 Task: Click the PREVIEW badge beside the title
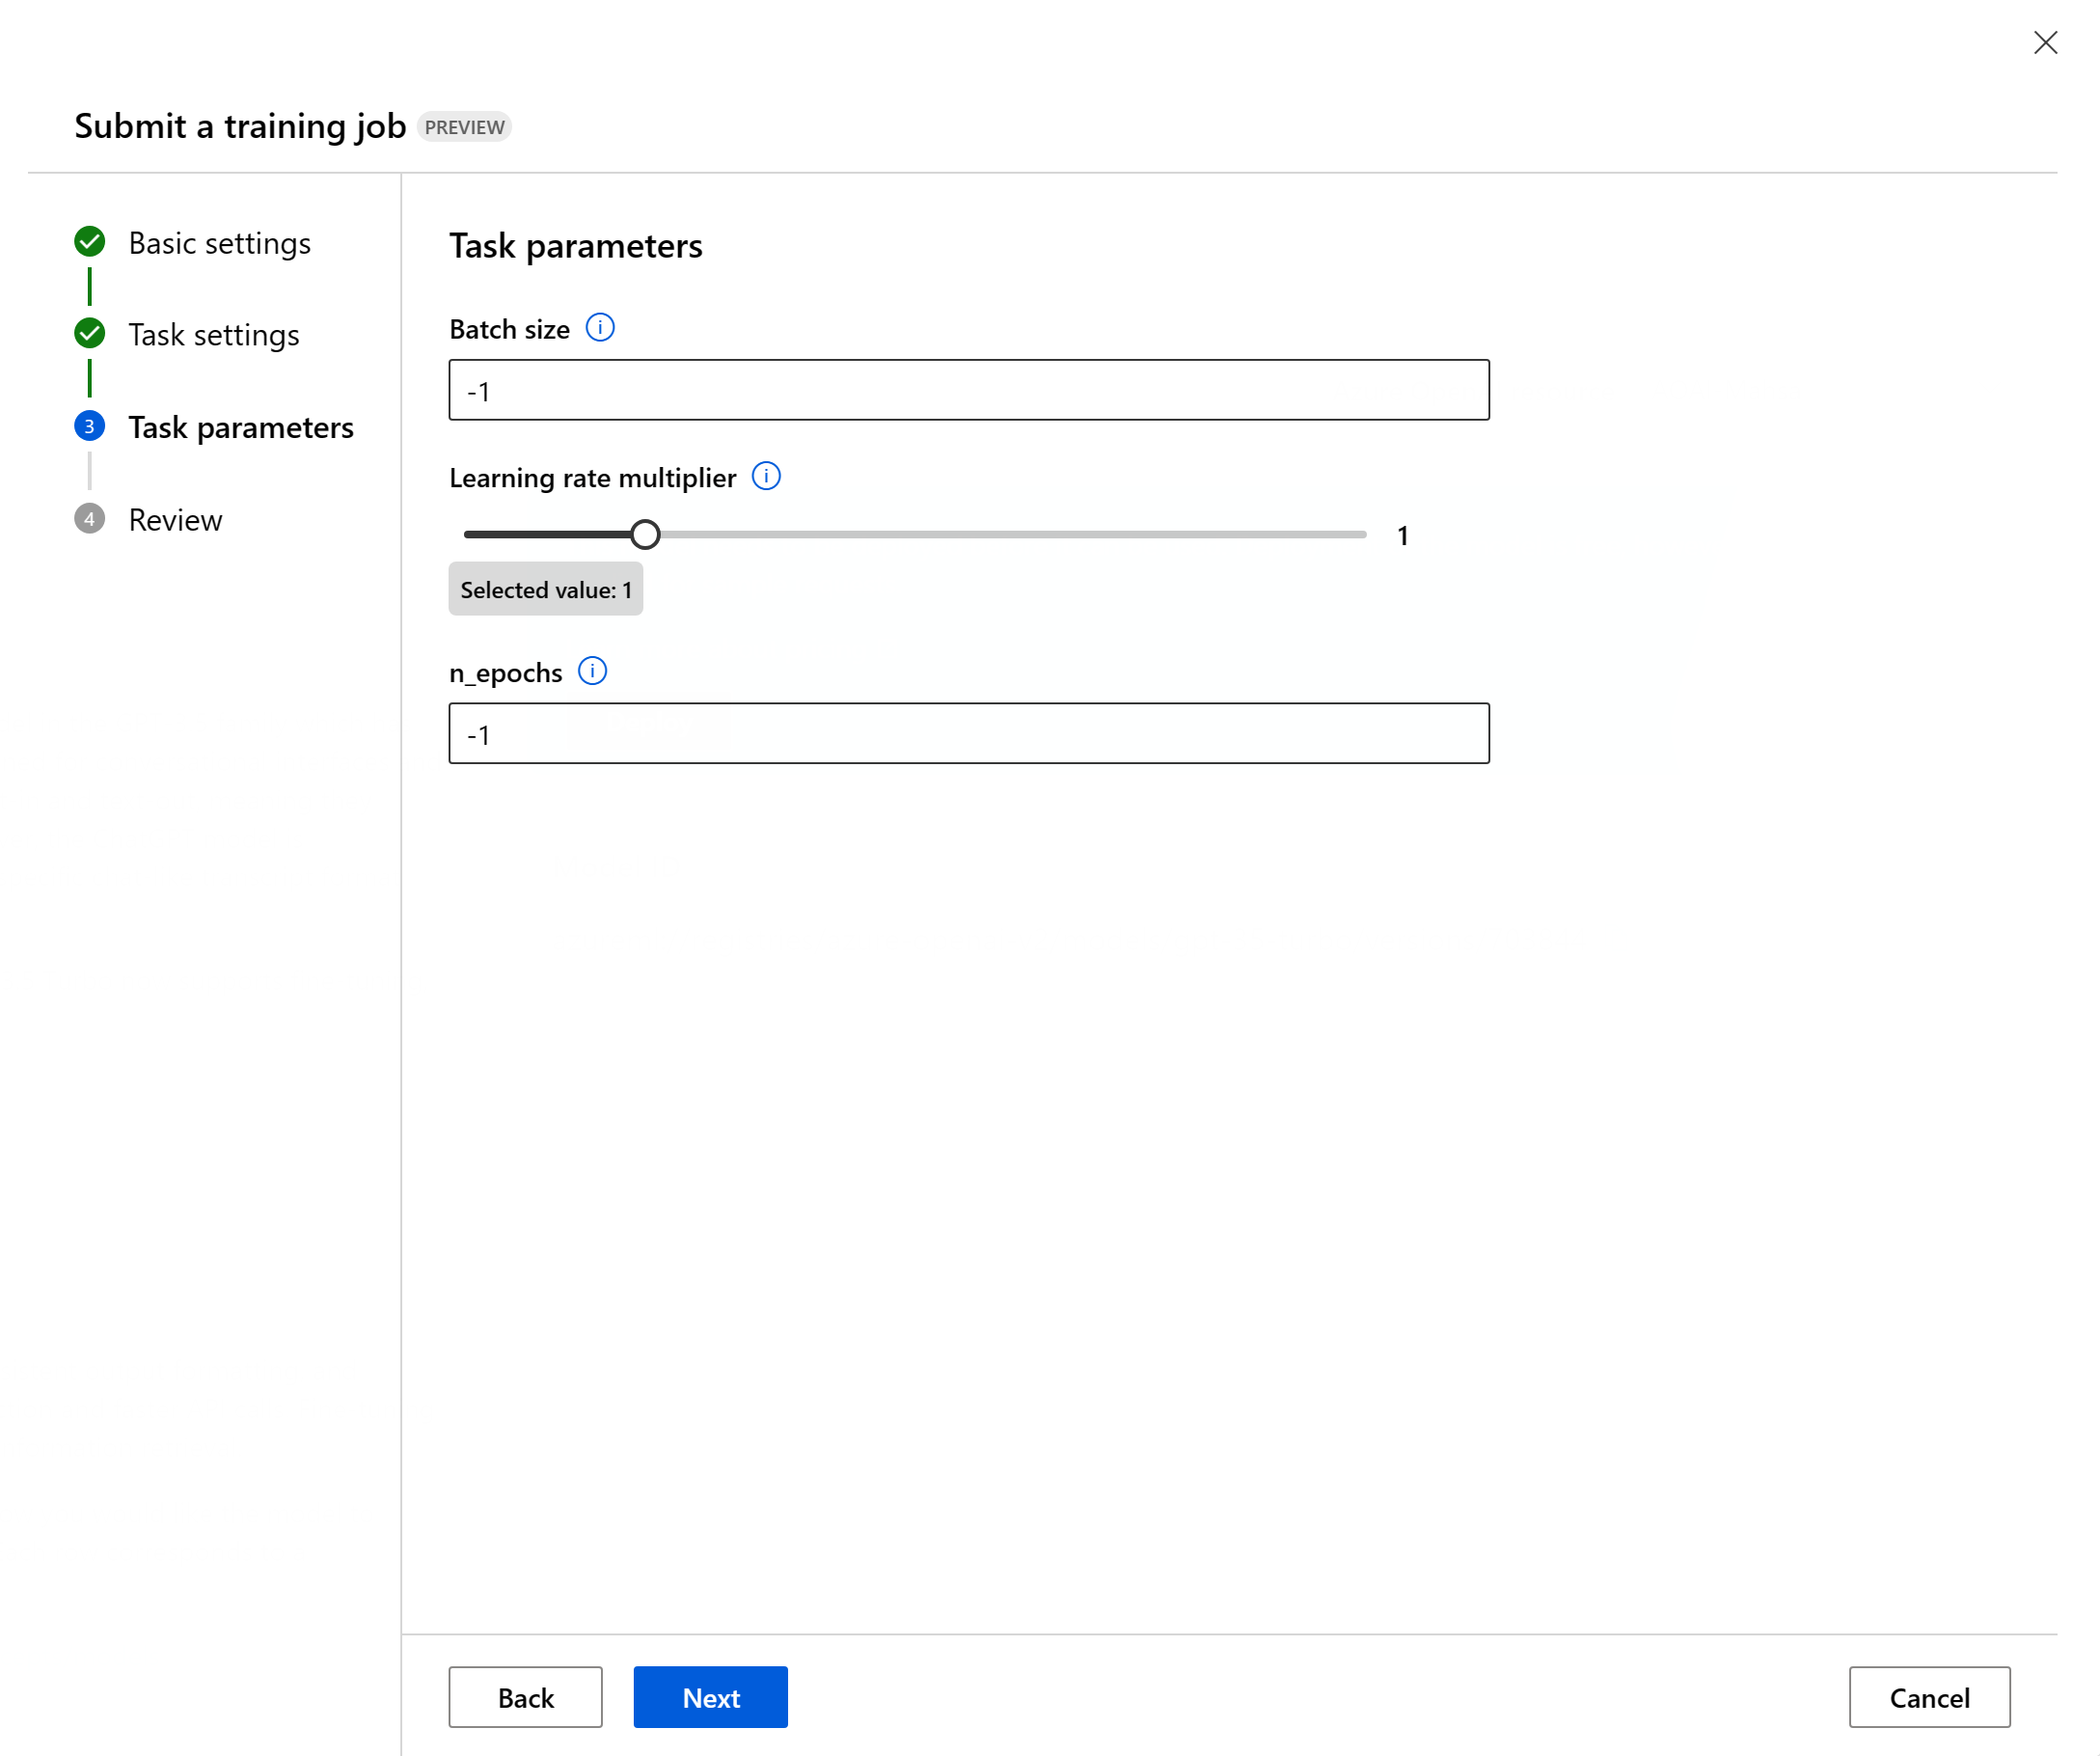click(x=464, y=127)
